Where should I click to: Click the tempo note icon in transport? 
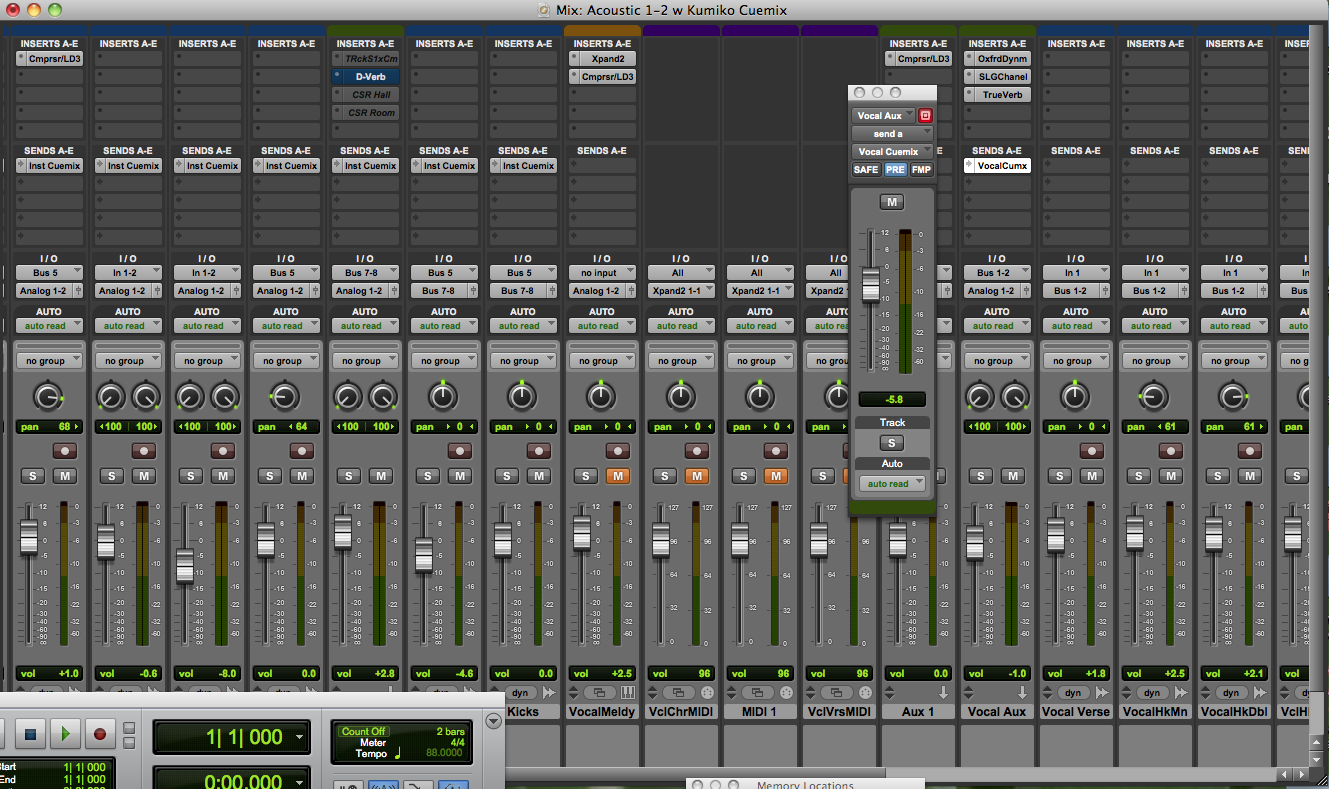(x=397, y=754)
